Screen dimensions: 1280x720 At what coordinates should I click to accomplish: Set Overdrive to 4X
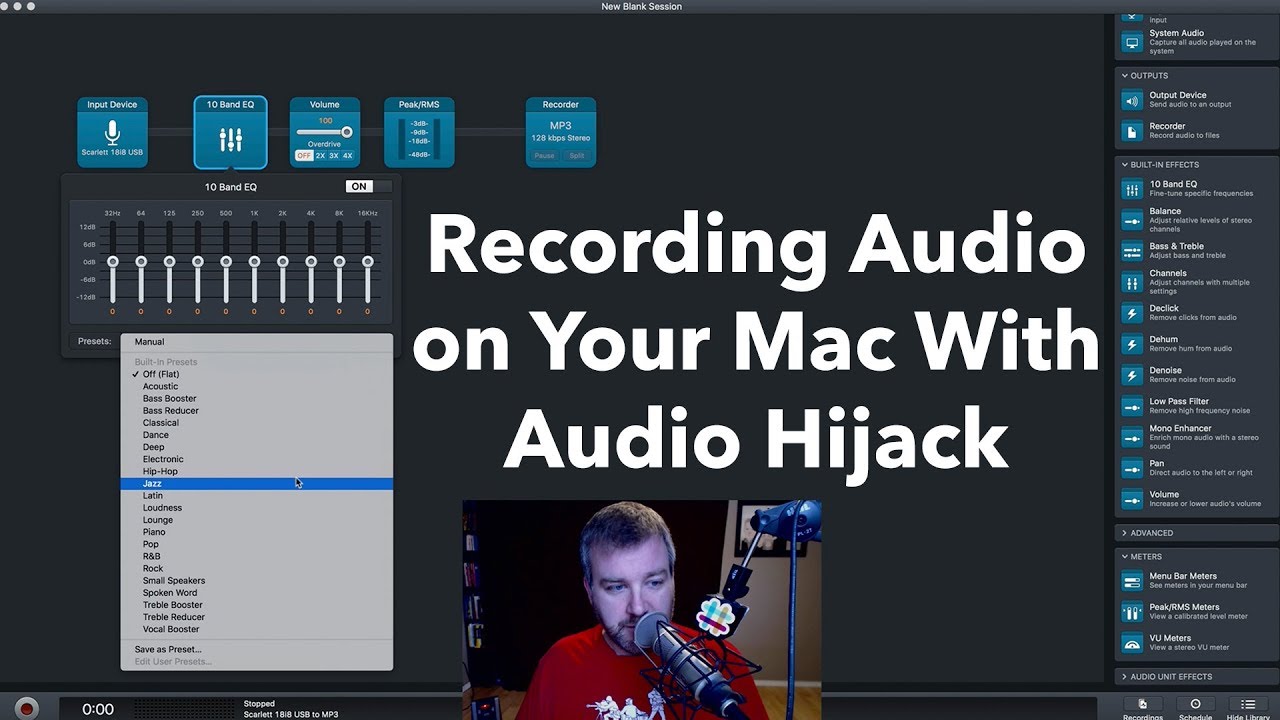pos(348,156)
